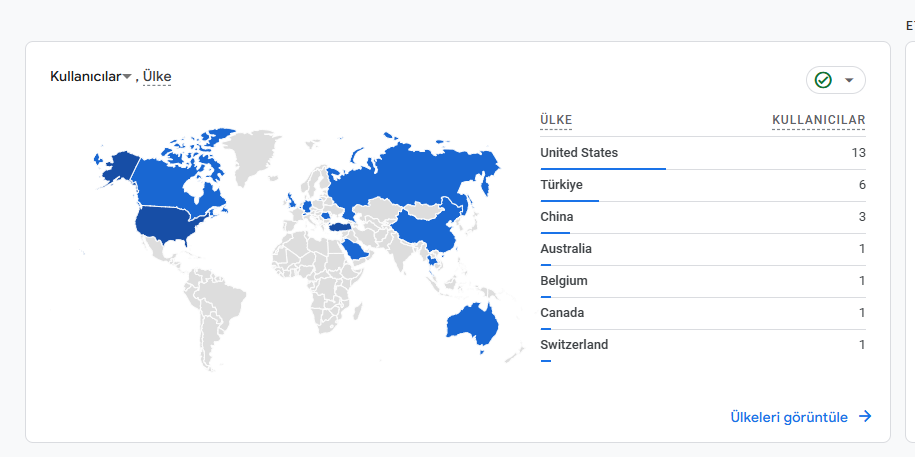Sort by the KULLANICILAR column header

tap(819, 120)
